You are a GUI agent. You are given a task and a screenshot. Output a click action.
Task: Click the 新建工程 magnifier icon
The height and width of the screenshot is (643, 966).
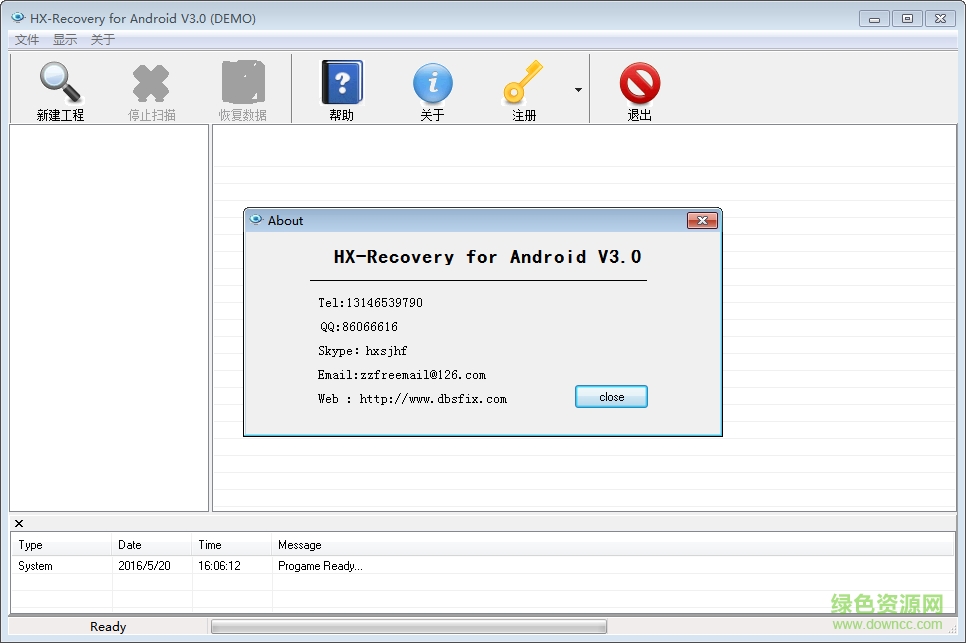[60, 82]
